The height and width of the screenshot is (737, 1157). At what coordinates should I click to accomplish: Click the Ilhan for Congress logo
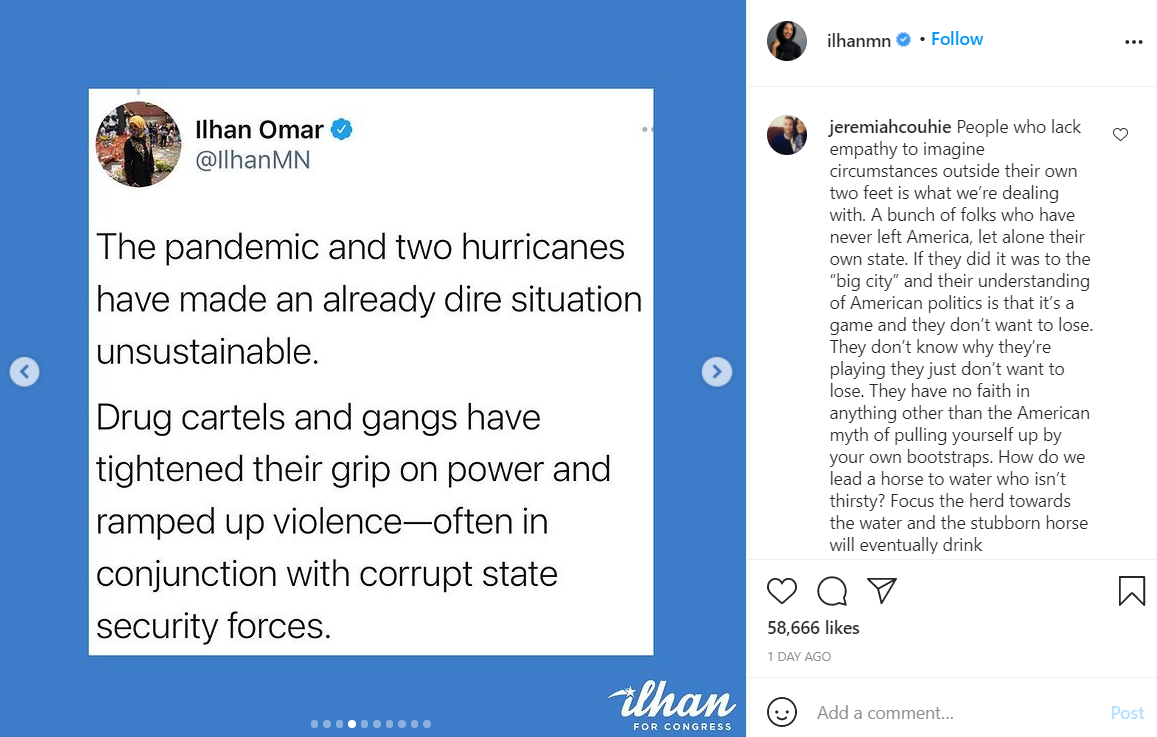point(671,708)
